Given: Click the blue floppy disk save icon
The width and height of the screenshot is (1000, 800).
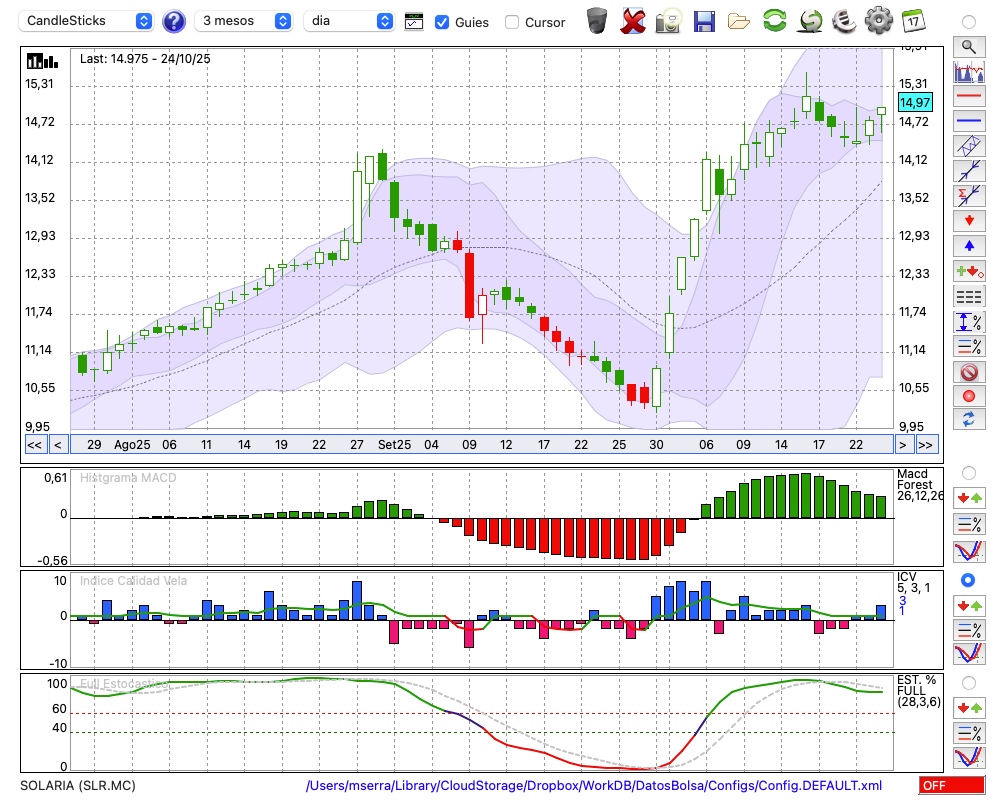Looking at the screenshot, I should pos(704,21).
